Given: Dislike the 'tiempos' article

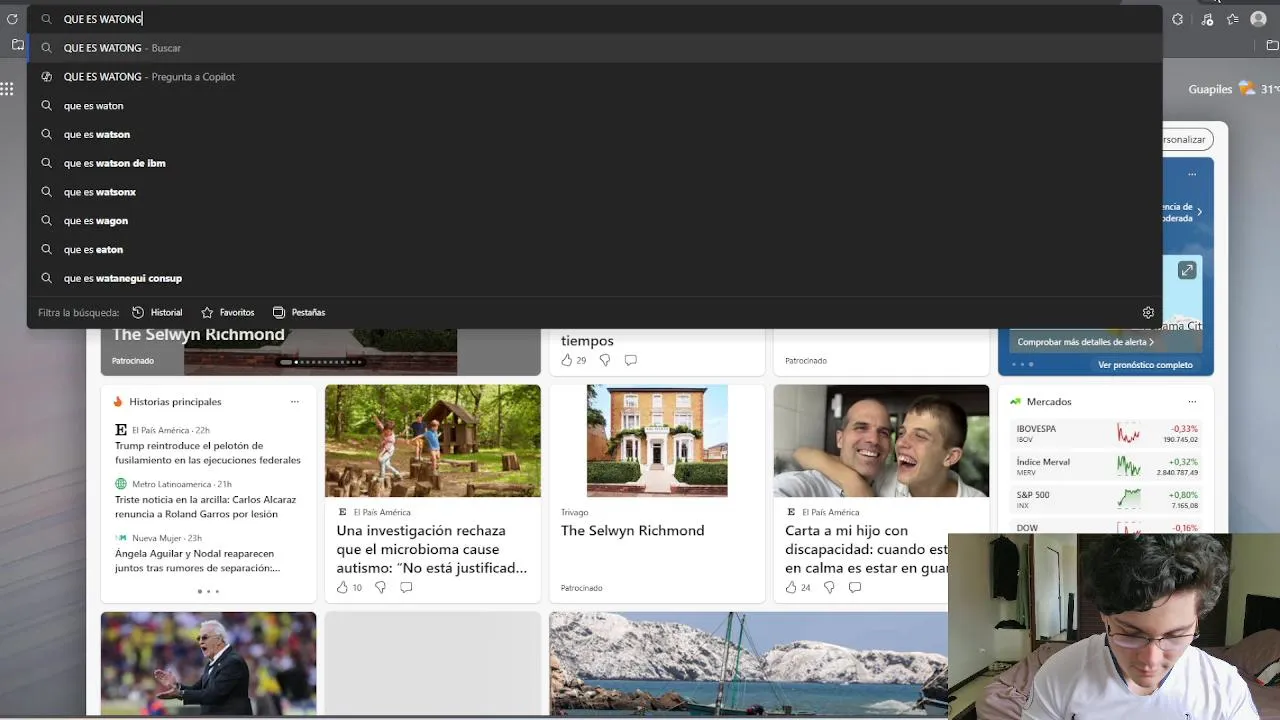Looking at the screenshot, I should point(605,360).
